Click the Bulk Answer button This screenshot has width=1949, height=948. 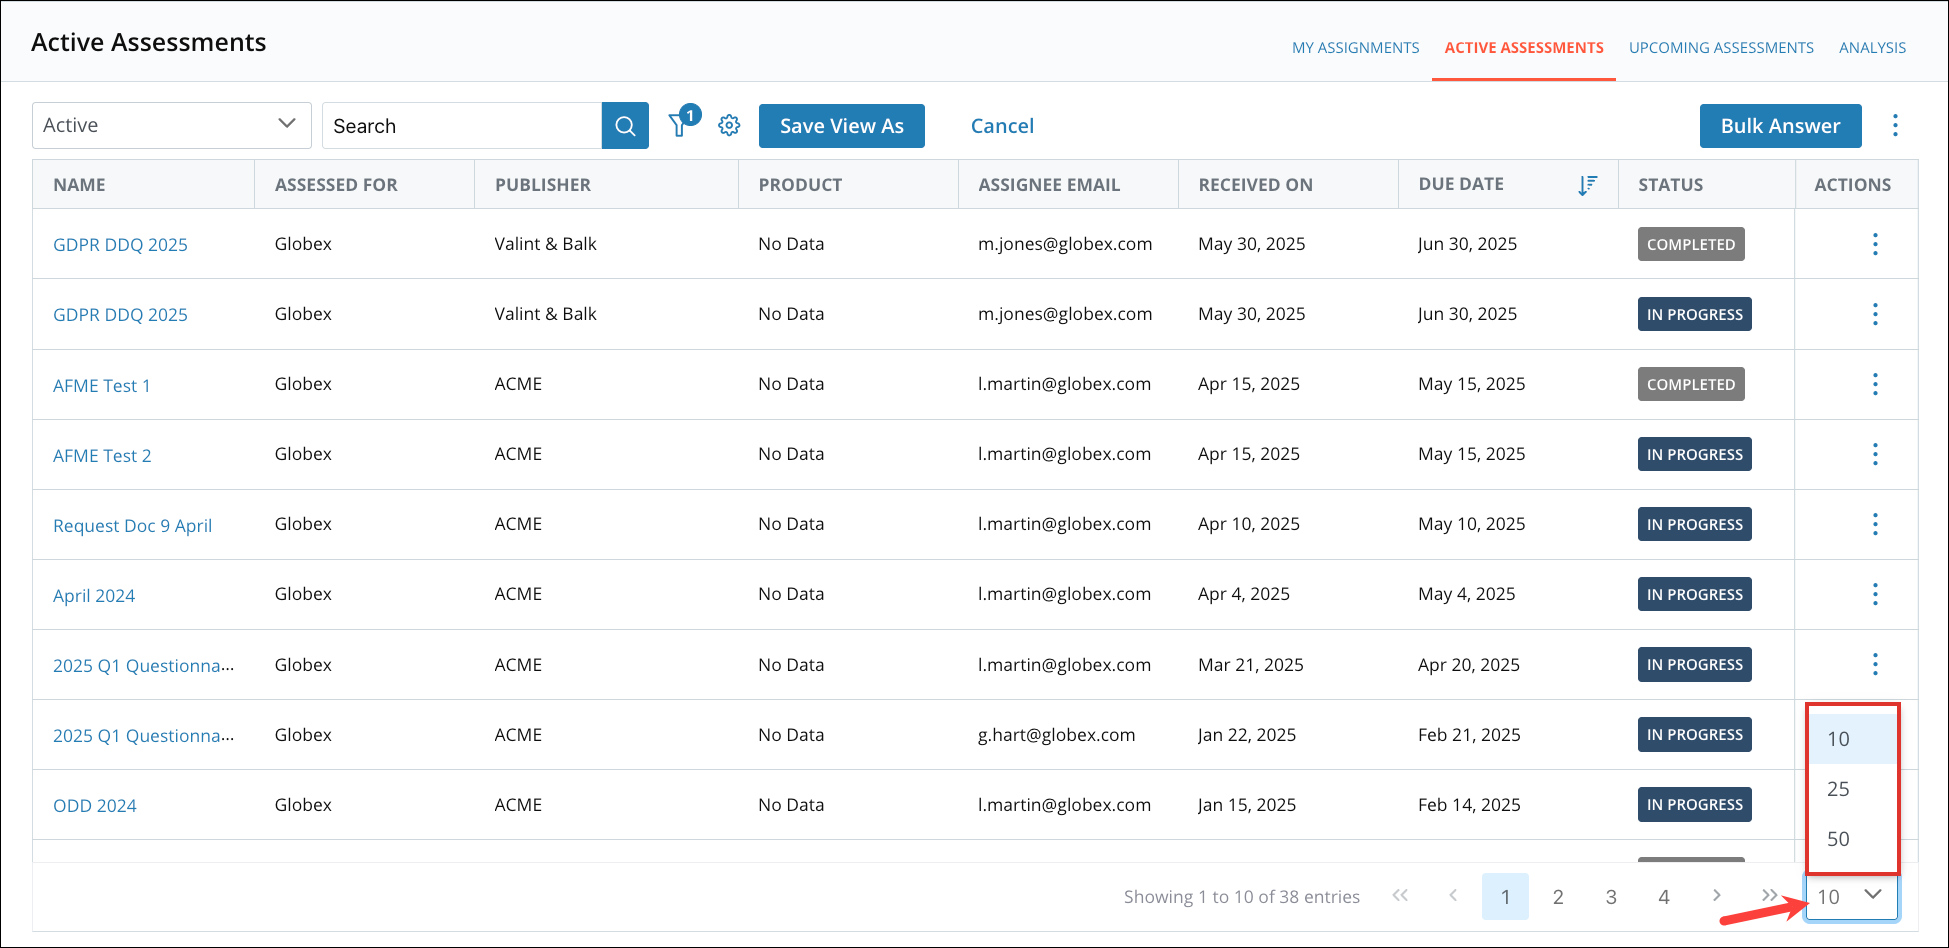tap(1781, 126)
